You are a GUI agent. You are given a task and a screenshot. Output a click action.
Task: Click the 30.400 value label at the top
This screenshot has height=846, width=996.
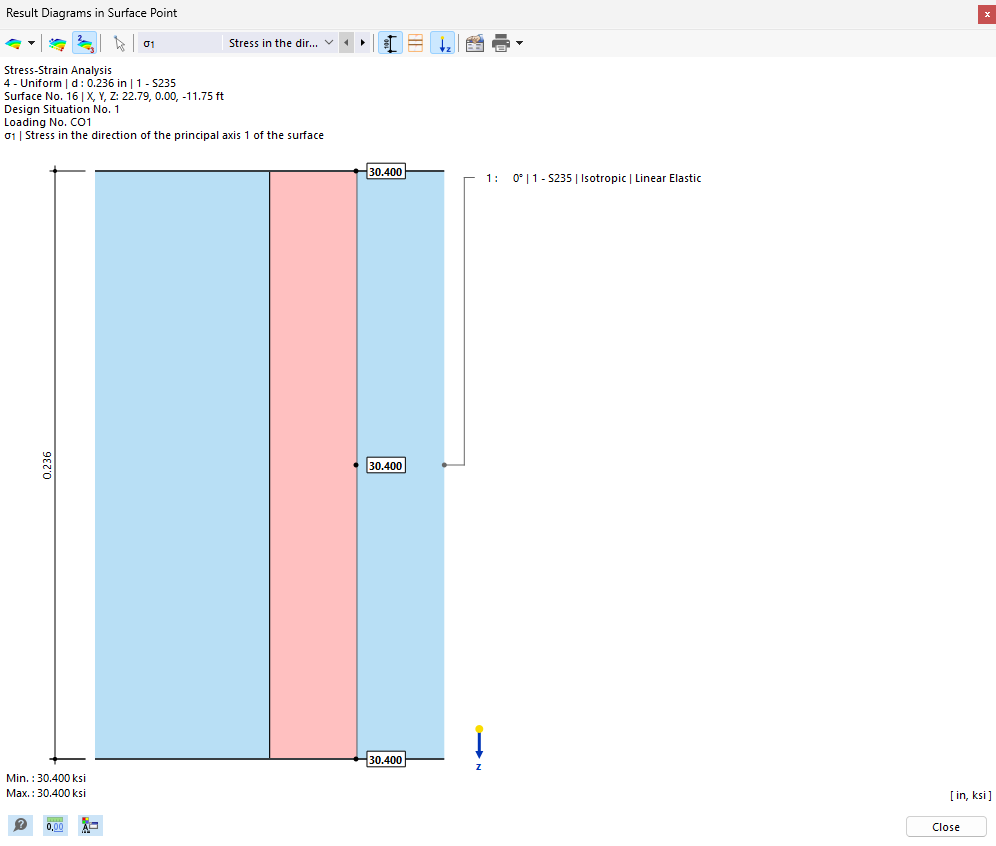click(x=385, y=171)
